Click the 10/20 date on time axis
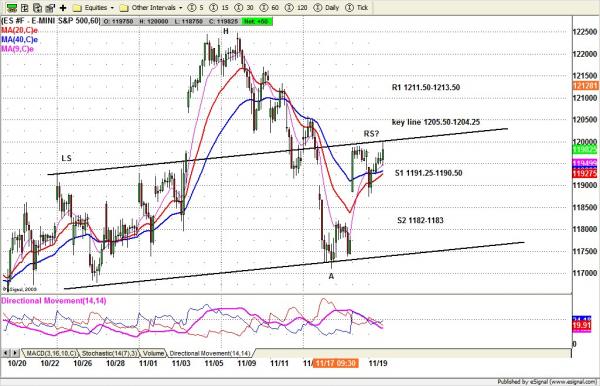The width and height of the screenshot is (600, 386). coord(17,363)
